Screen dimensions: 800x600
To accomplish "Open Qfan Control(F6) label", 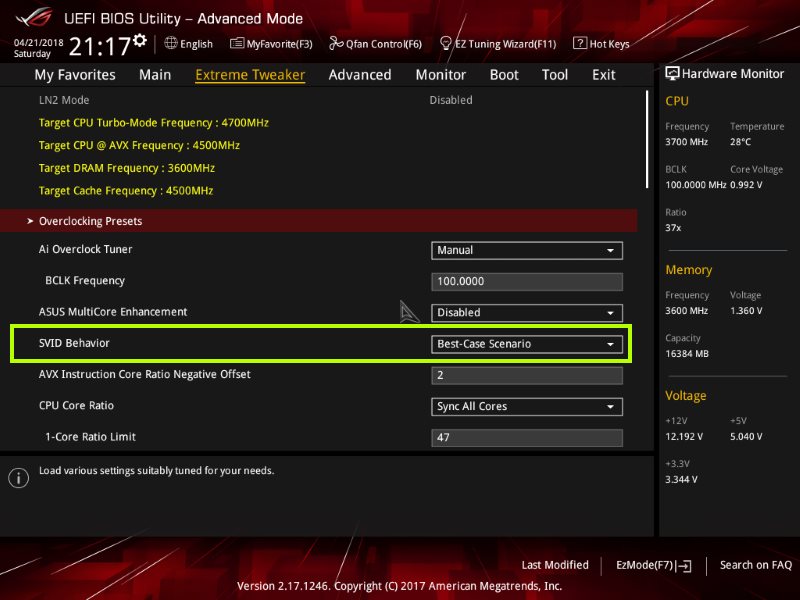I will click(384, 44).
